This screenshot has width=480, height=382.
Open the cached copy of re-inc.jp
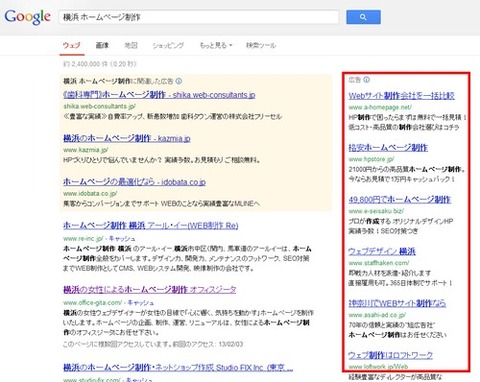coord(122,238)
